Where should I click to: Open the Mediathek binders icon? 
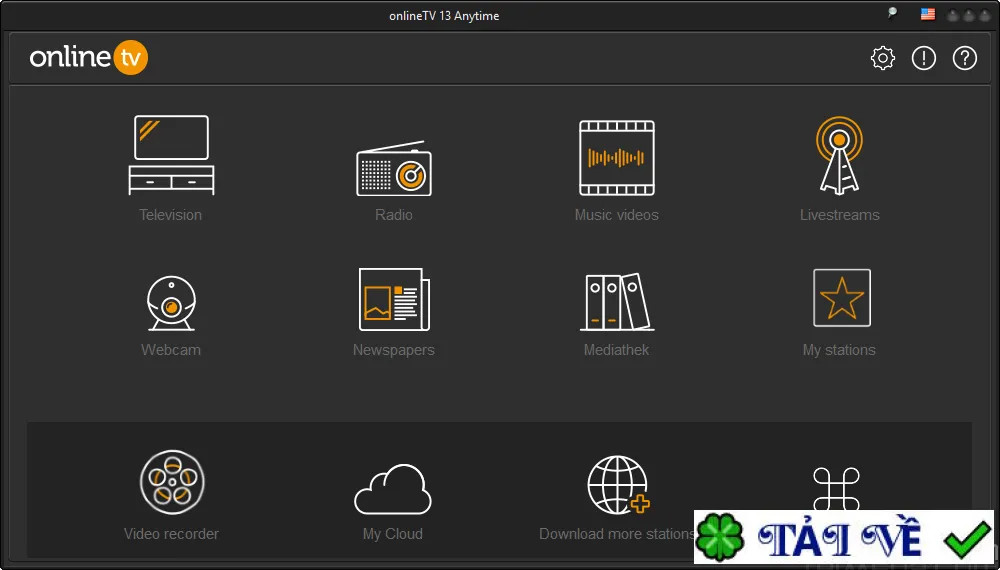[x=617, y=302]
